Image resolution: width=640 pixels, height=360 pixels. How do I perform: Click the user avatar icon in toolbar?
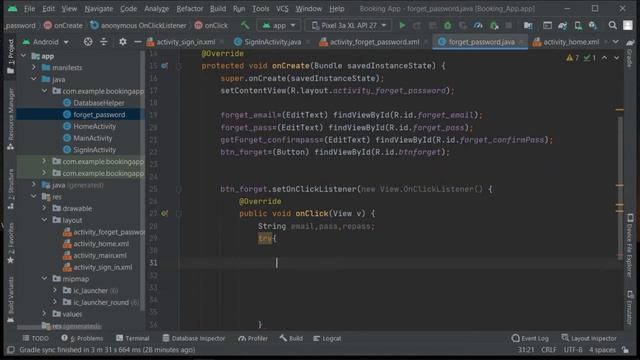[628, 25]
